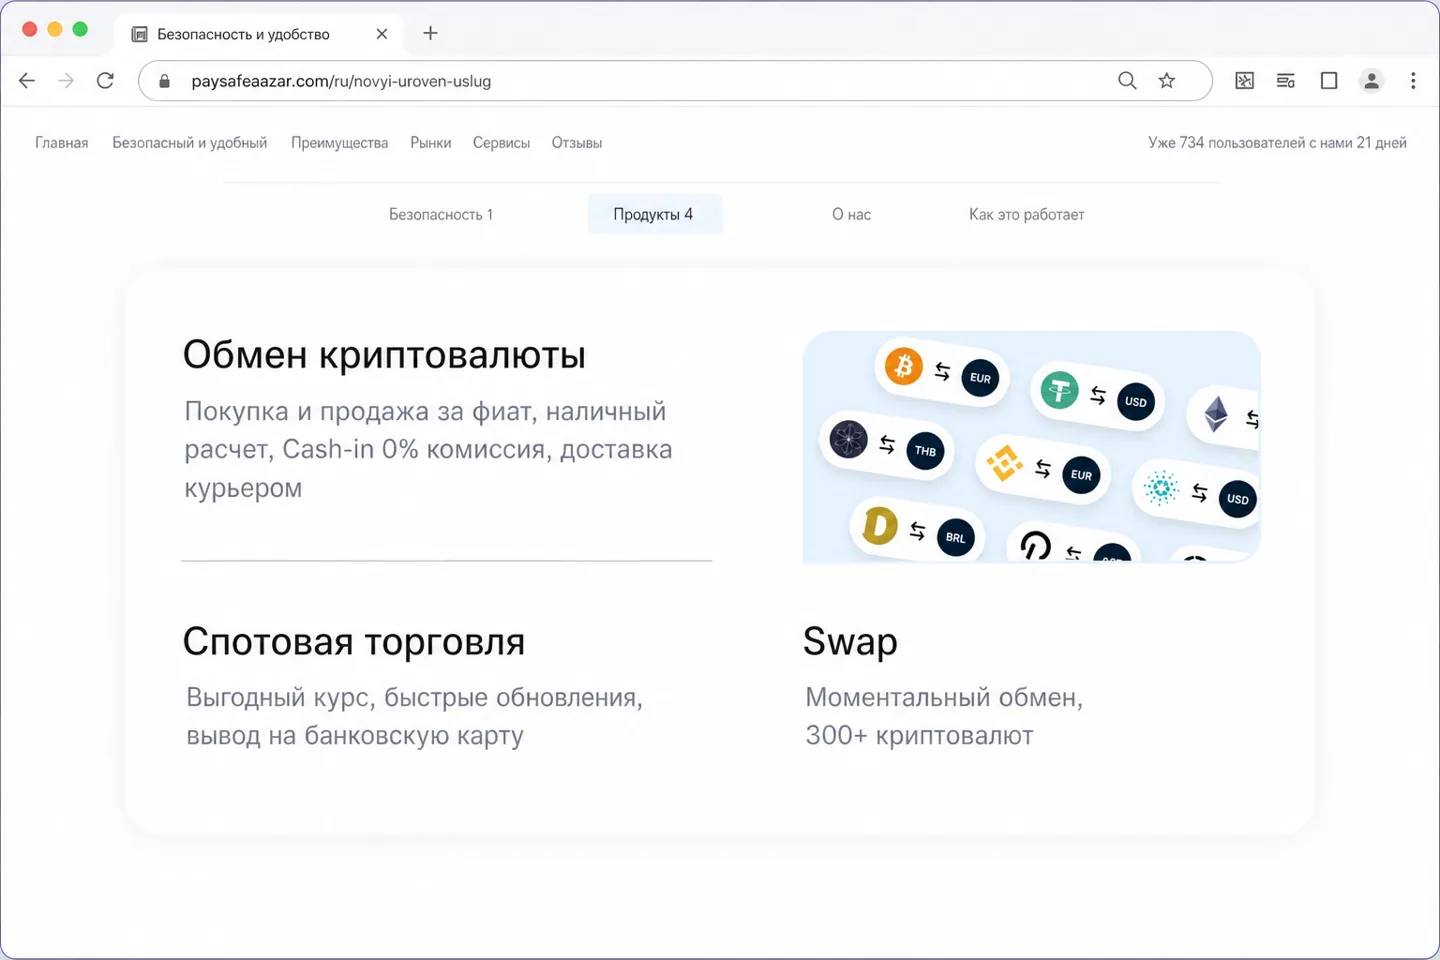Click the Dogecoin "D" coin icon
This screenshot has height=960, width=1440.
tap(879, 525)
